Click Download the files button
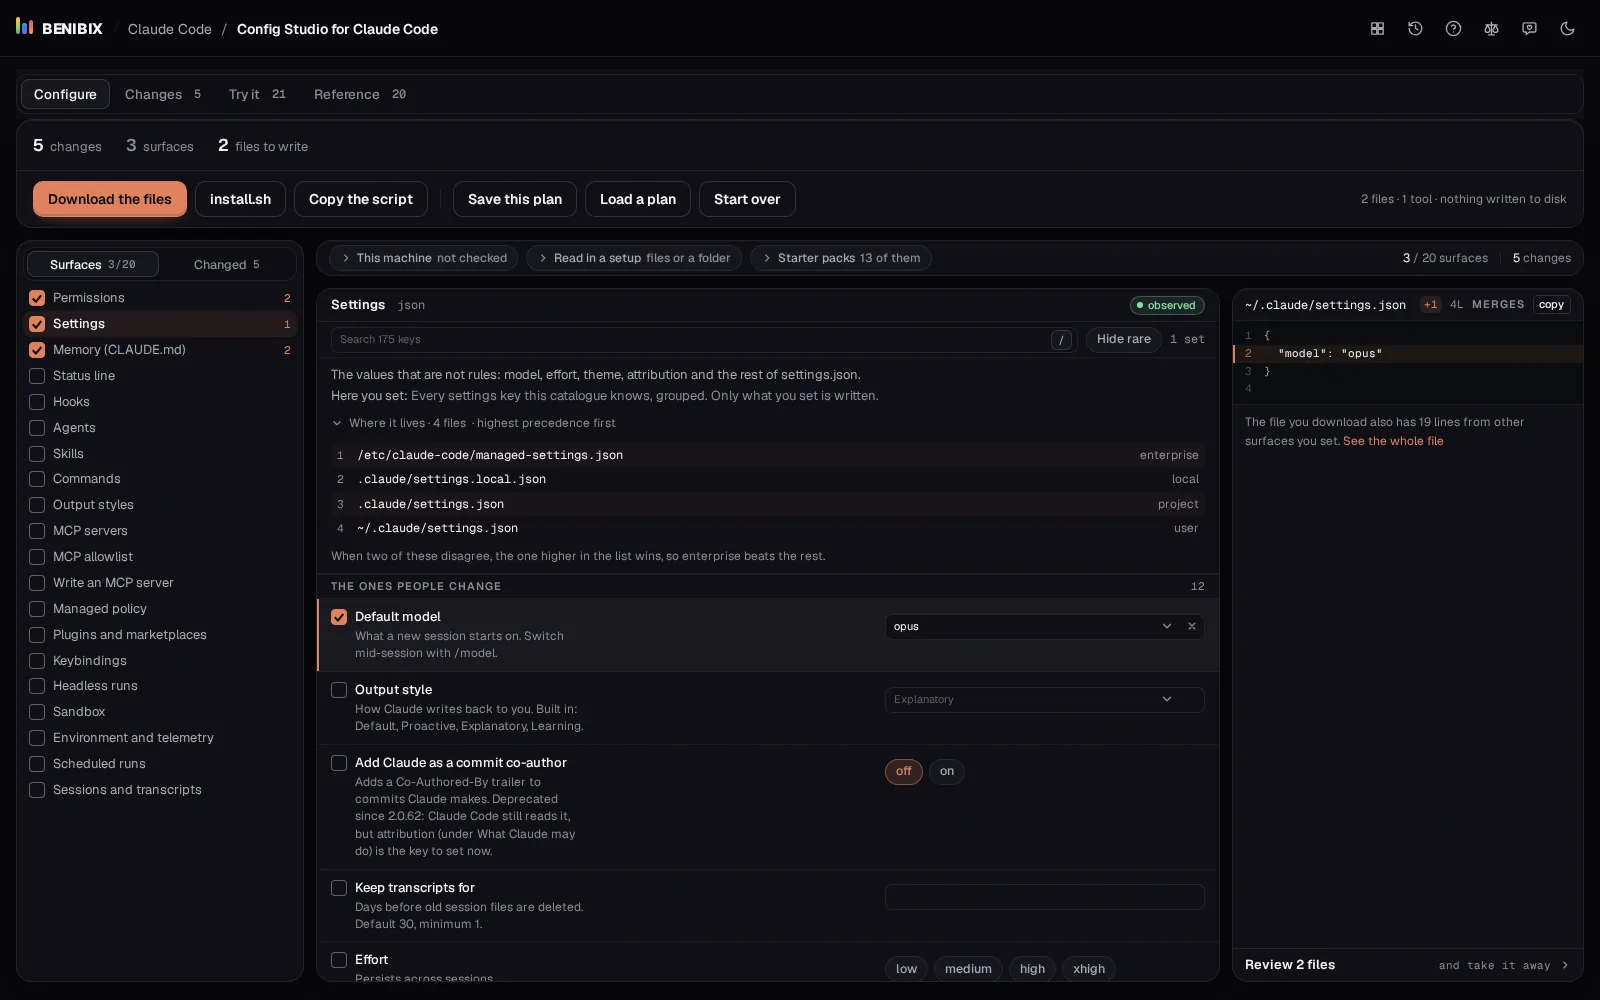The width and height of the screenshot is (1600, 1000). [110, 199]
